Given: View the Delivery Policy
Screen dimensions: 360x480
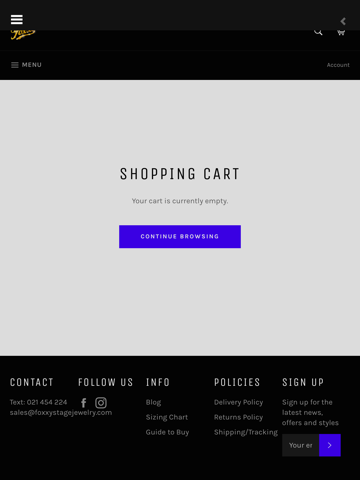Looking at the screenshot, I should point(238,402).
